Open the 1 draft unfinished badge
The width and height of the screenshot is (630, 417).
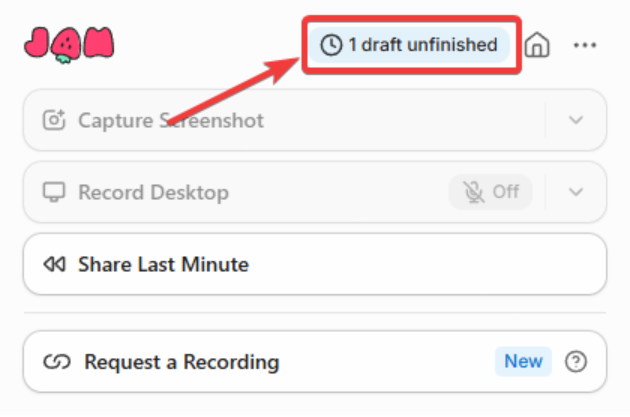tap(409, 45)
